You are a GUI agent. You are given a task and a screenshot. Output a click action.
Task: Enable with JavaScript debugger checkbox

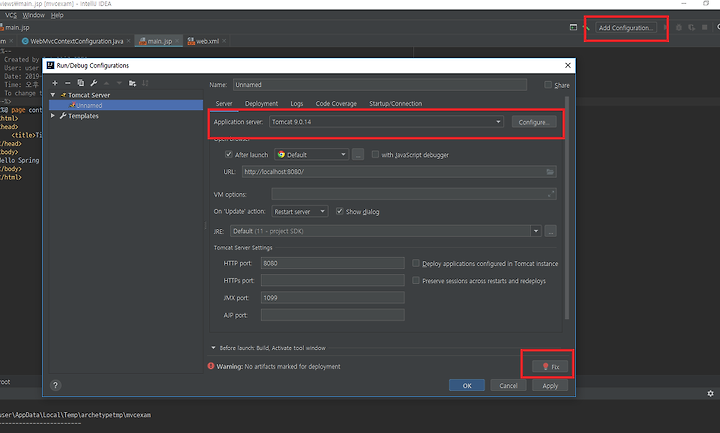pos(375,154)
